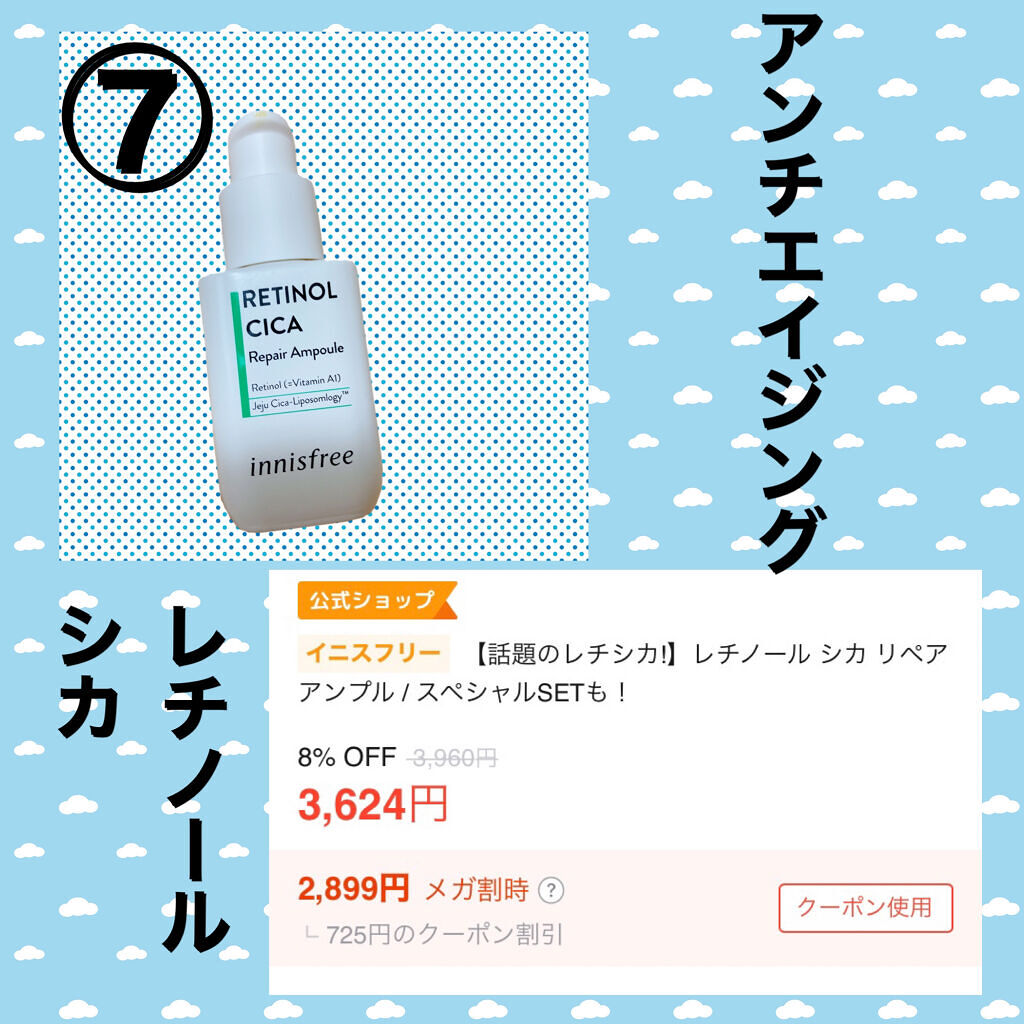Click the Repair Ampoule text on the bottle
1024x1024 pixels.
tap(296, 354)
